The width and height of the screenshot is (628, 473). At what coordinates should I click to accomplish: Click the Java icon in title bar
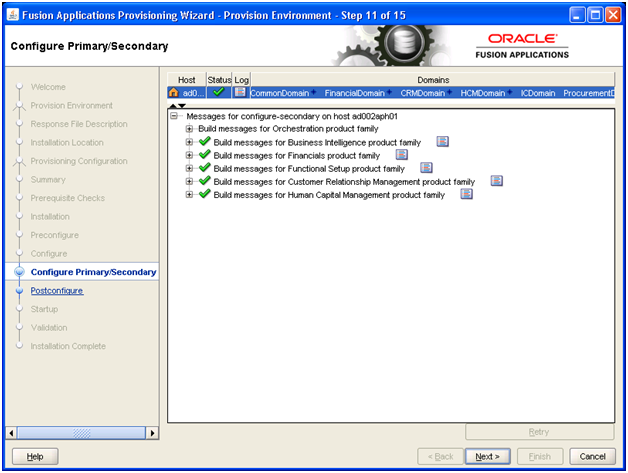tap(13, 15)
